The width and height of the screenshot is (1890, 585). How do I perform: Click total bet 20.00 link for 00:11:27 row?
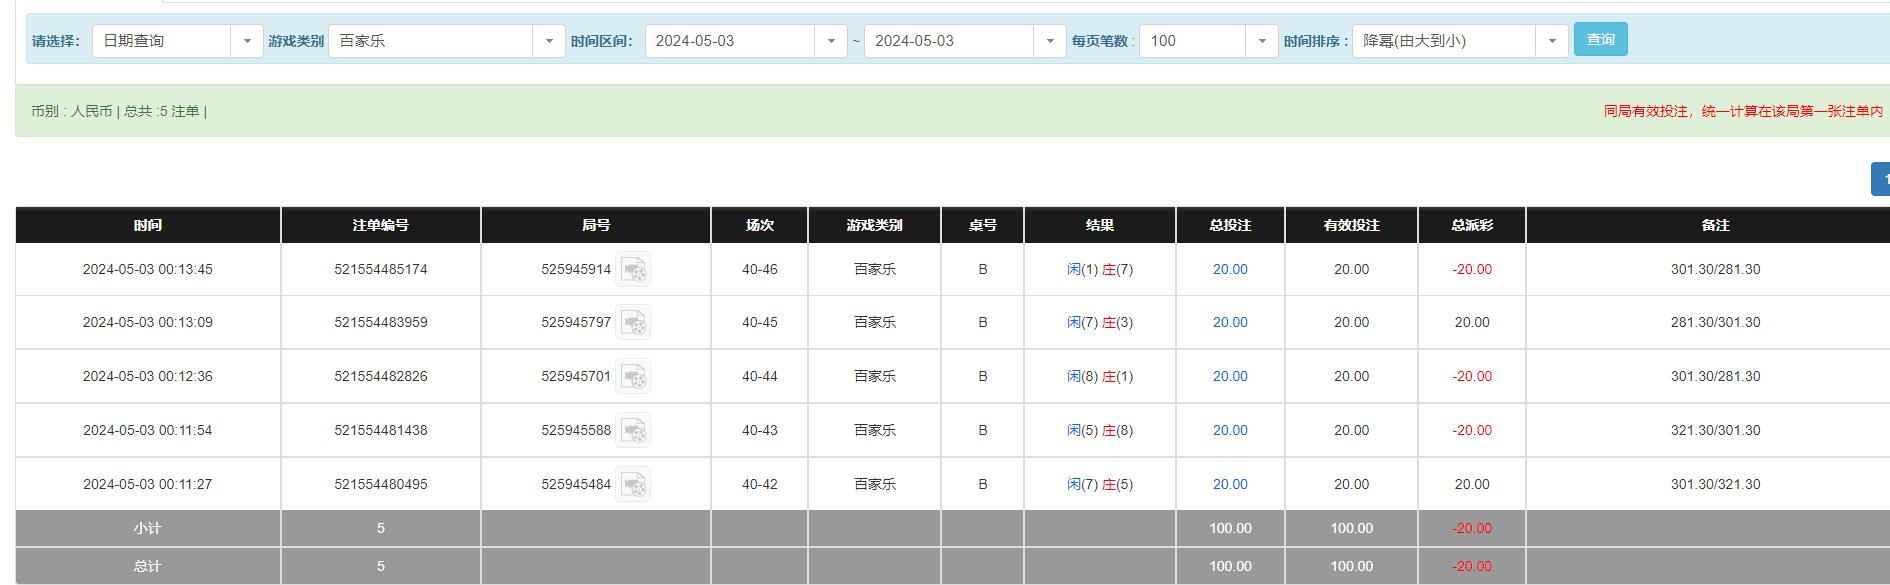(x=1230, y=485)
